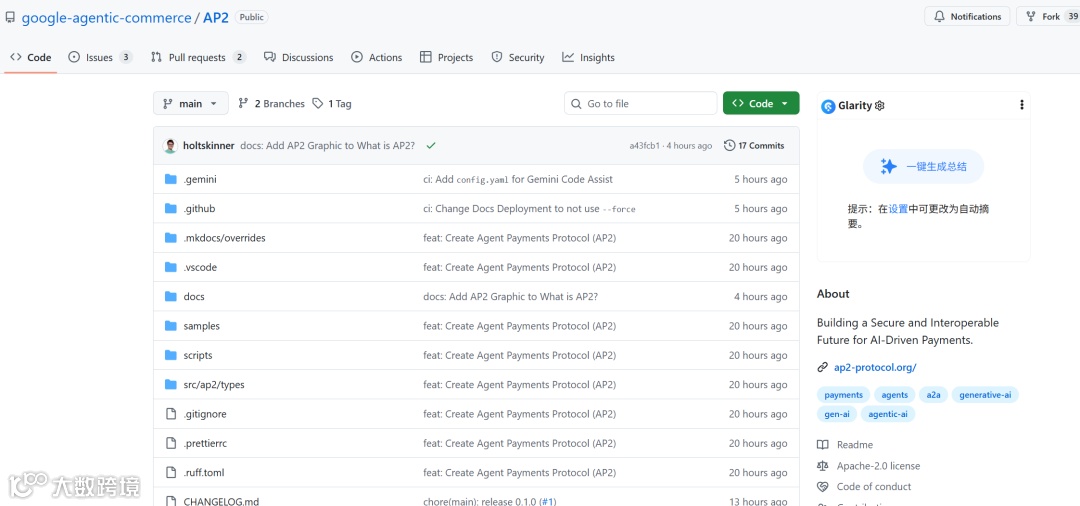Viewport: 1080px width, 506px height.
Task: Open the docs folder
Action: coord(194,297)
